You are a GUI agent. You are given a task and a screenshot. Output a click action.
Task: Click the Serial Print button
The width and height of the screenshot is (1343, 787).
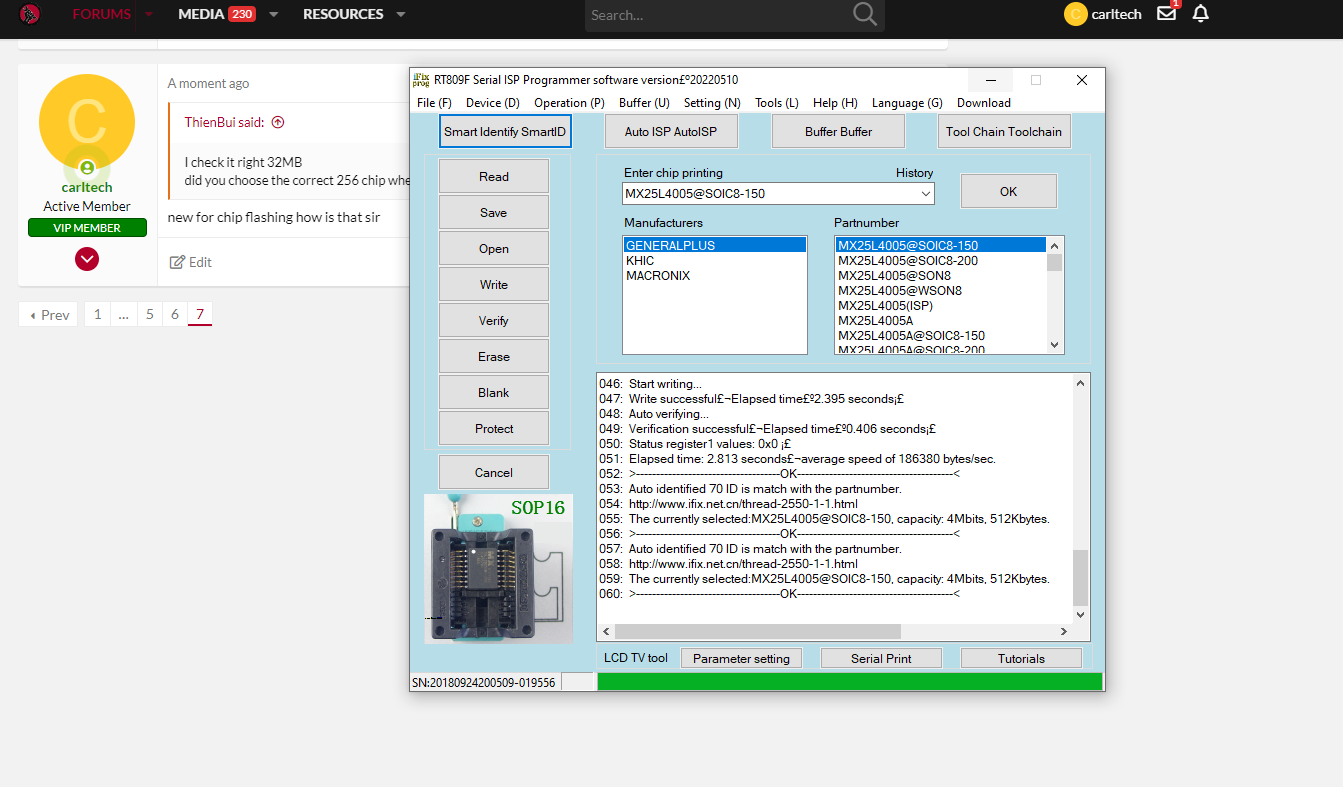coord(881,658)
